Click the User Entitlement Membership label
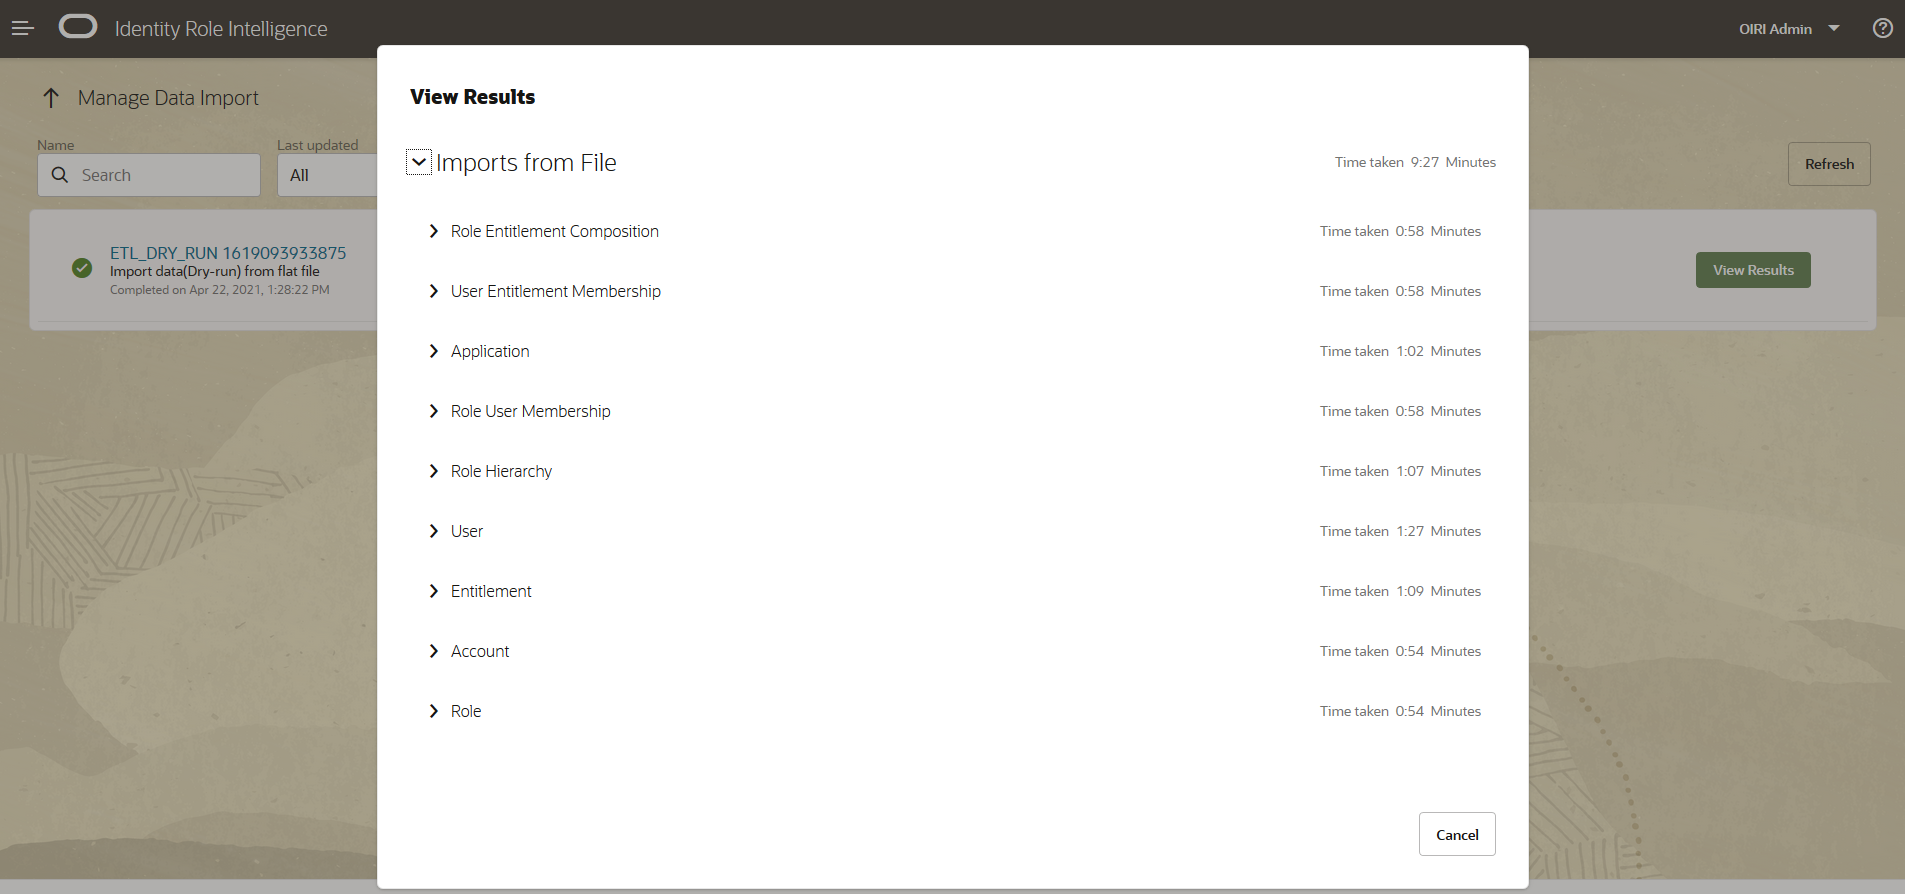Image resolution: width=1905 pixels, height=894 pixels. pyautogui.click(x=556, y=291)
